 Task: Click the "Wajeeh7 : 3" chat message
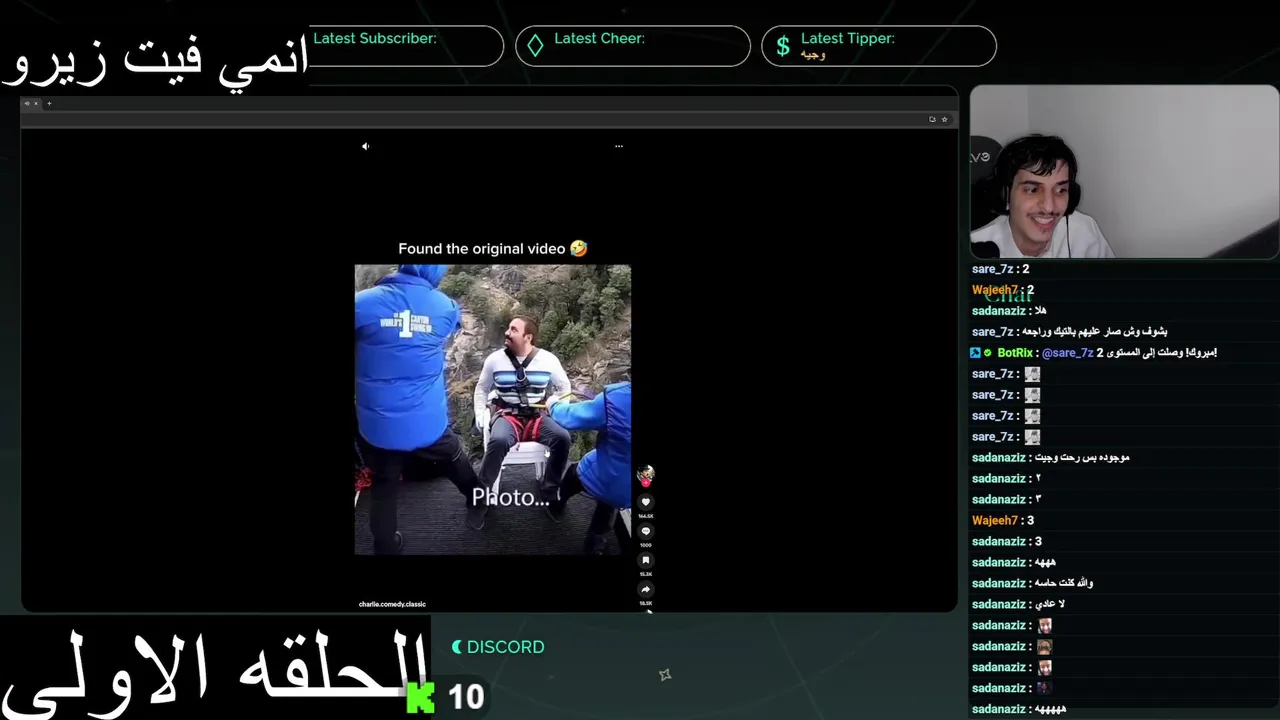pyautogui.click(x=1003, y=521)
